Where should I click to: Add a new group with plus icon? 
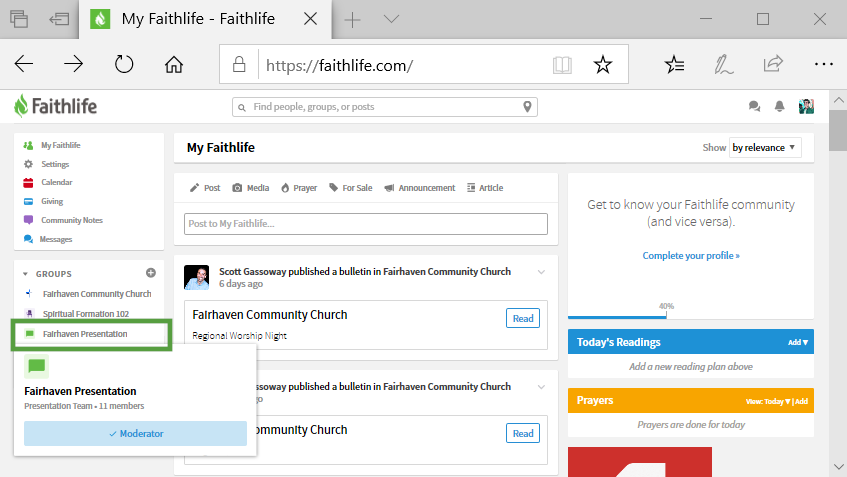151,273
